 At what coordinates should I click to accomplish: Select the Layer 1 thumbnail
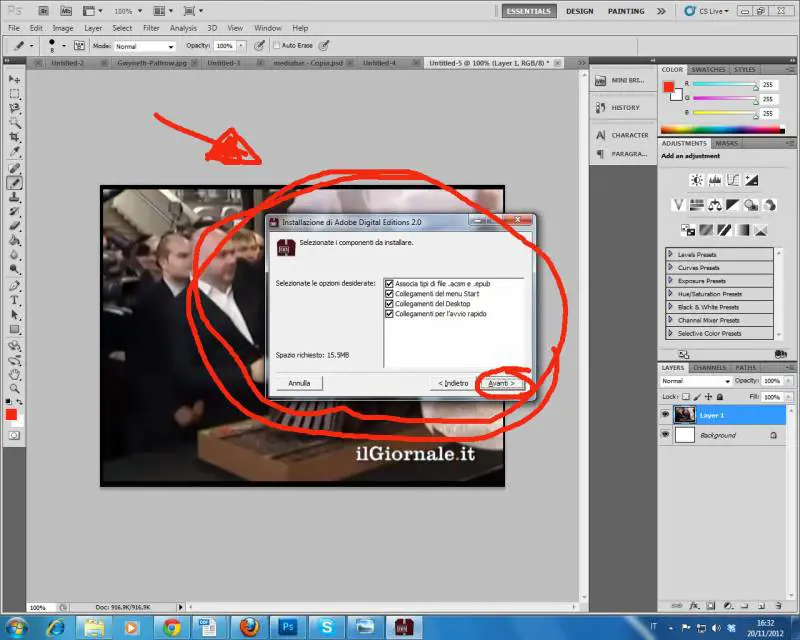click(x=685, y=415)
